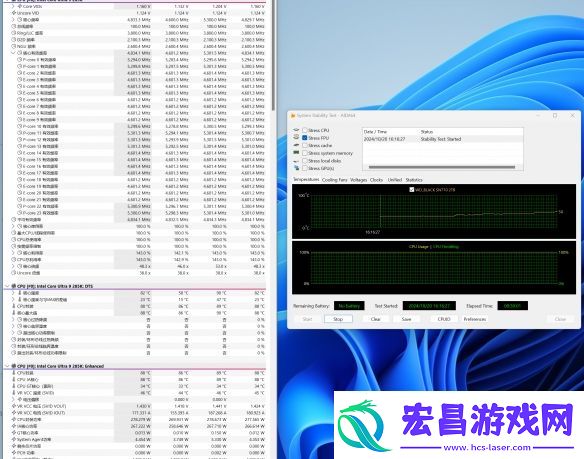Image resolution: width=584 pixels, height=459 pixels.
Task: Click the thermometer icon beside VR VCC (SVID) temperature
Action: (14, 393)
